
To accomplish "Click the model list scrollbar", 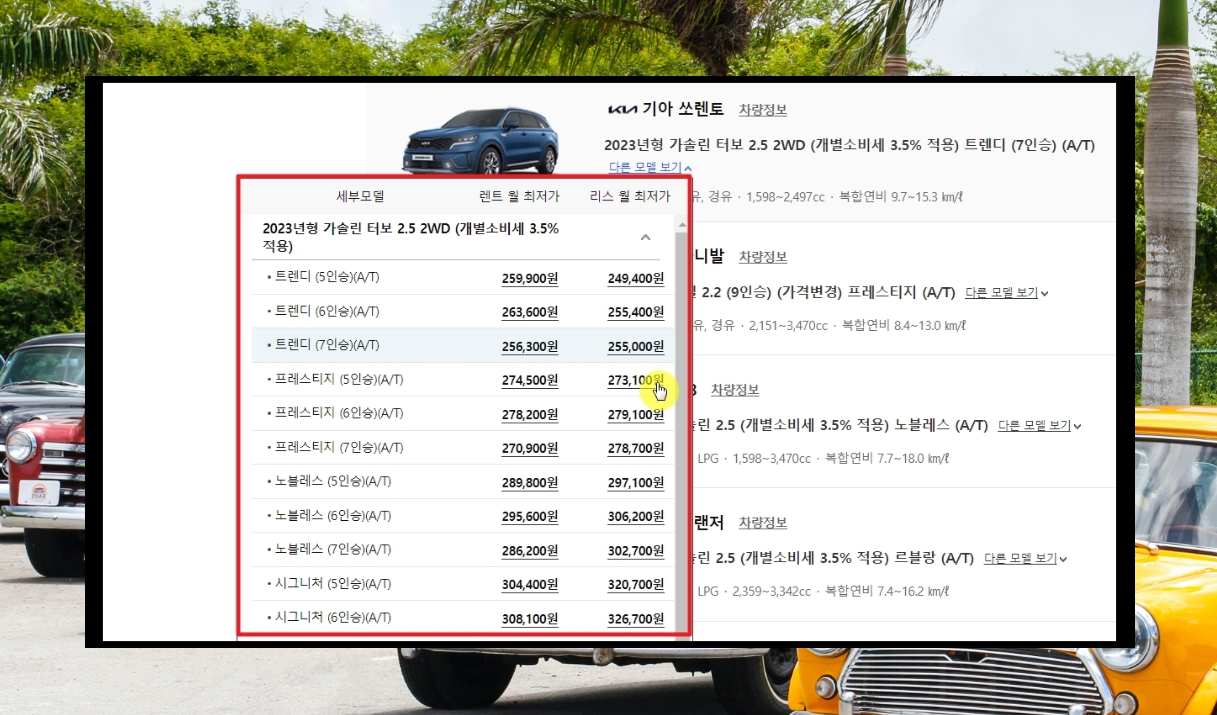I will [x=681, y=425].
